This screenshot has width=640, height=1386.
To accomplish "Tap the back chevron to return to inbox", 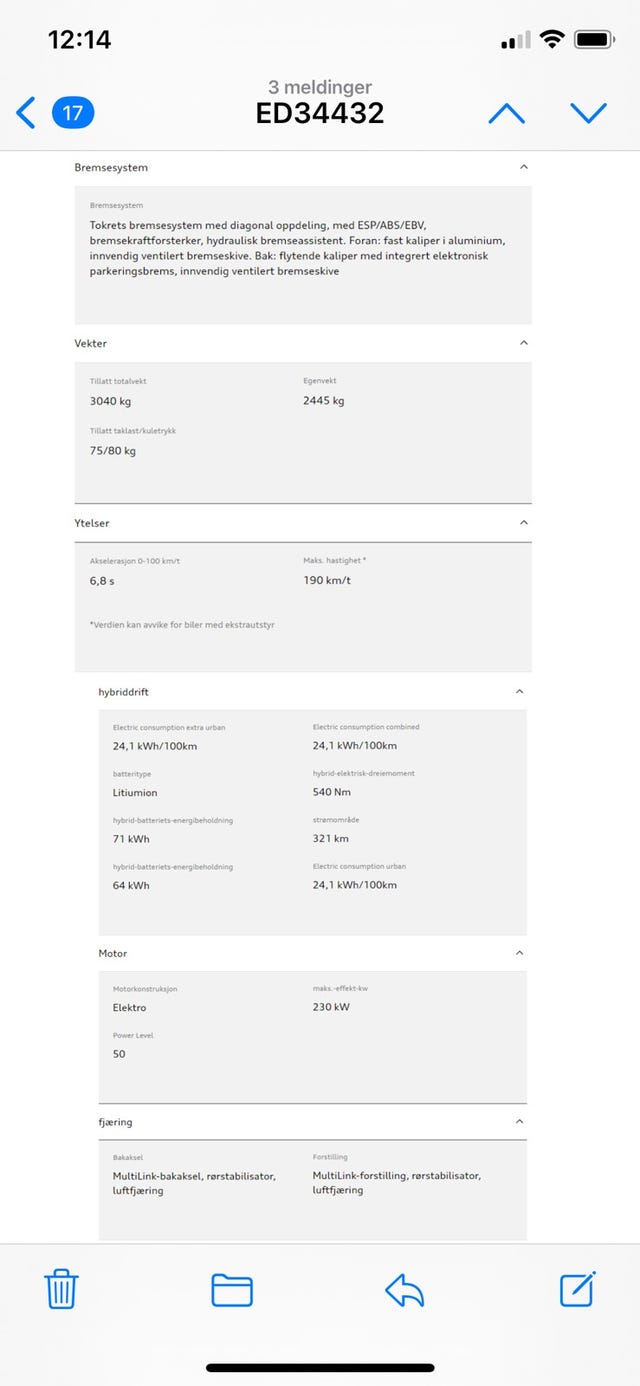I will 26,113.
